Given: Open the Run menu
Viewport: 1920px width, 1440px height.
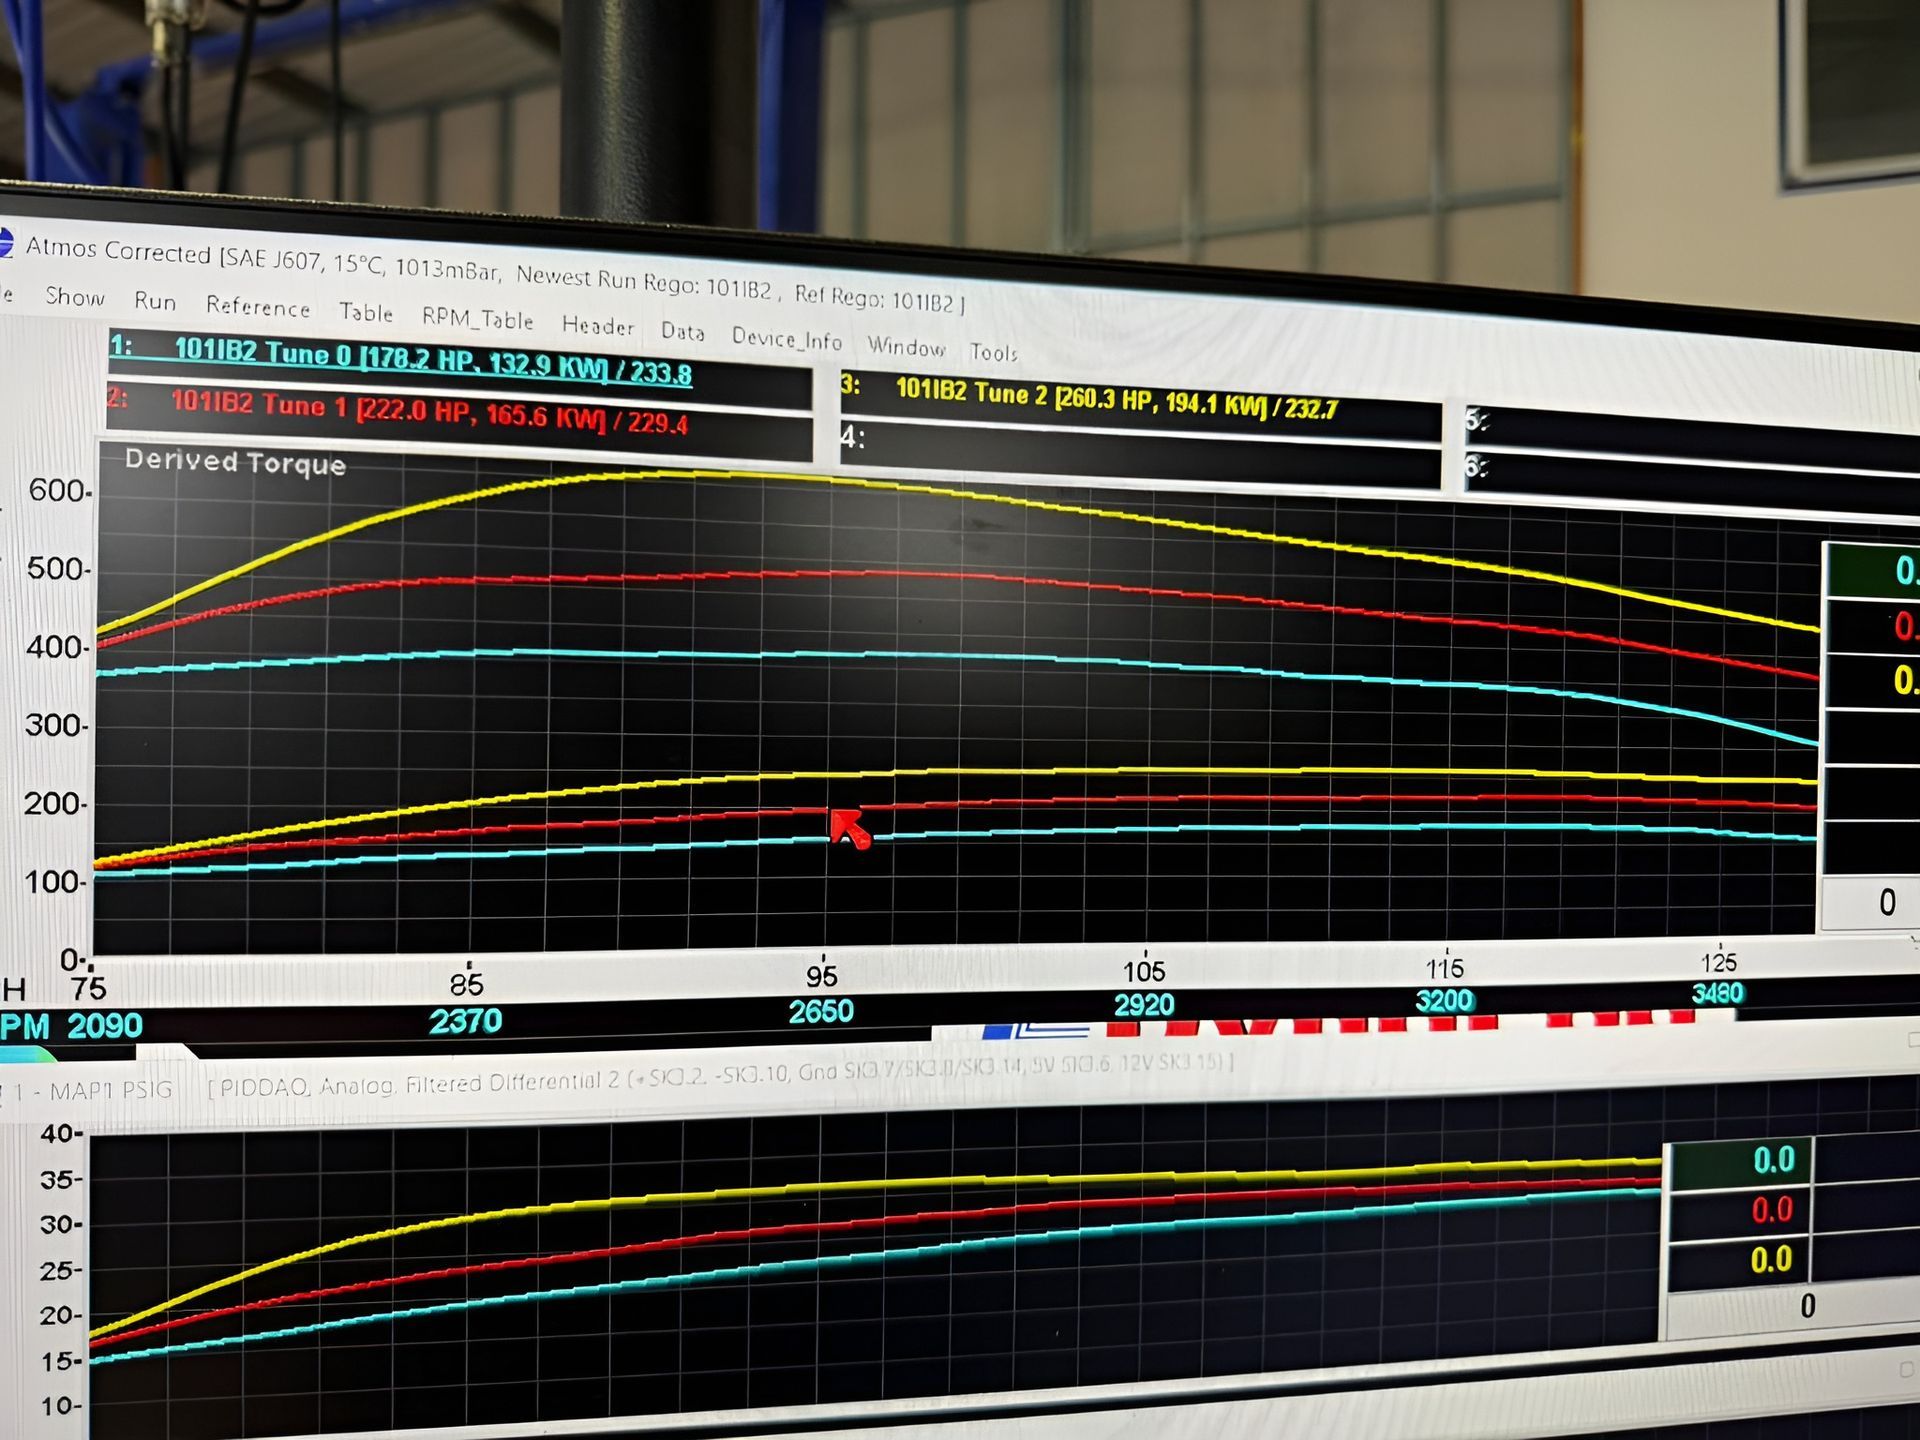Looking at the screenshot, I should click(155, 301).
